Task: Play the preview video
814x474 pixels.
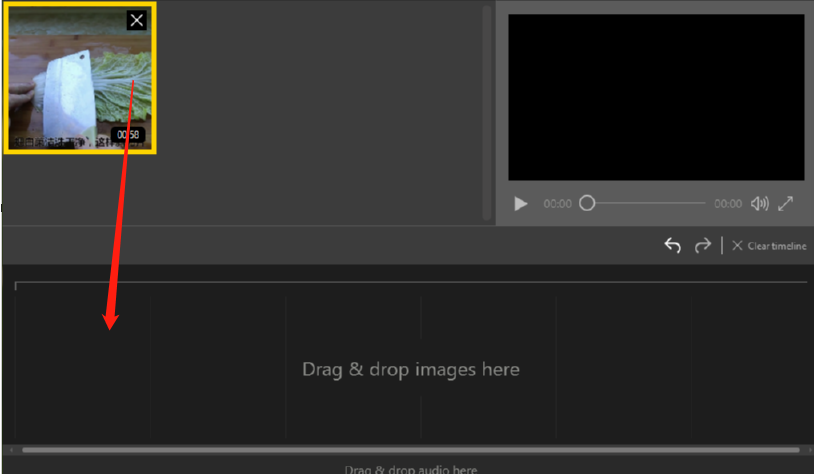Action: click(521, 204)
